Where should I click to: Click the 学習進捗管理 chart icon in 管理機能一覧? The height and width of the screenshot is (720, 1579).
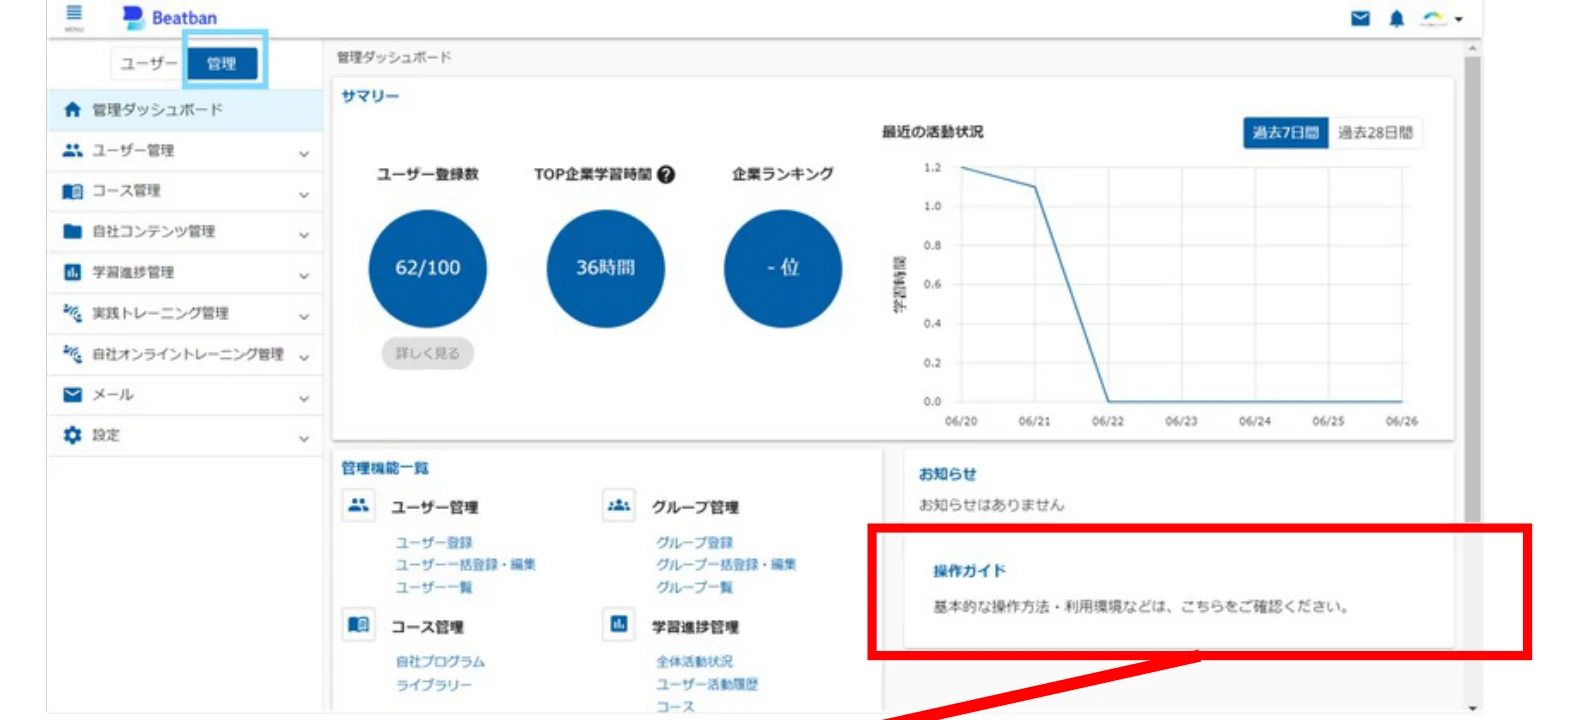point(619,625)
